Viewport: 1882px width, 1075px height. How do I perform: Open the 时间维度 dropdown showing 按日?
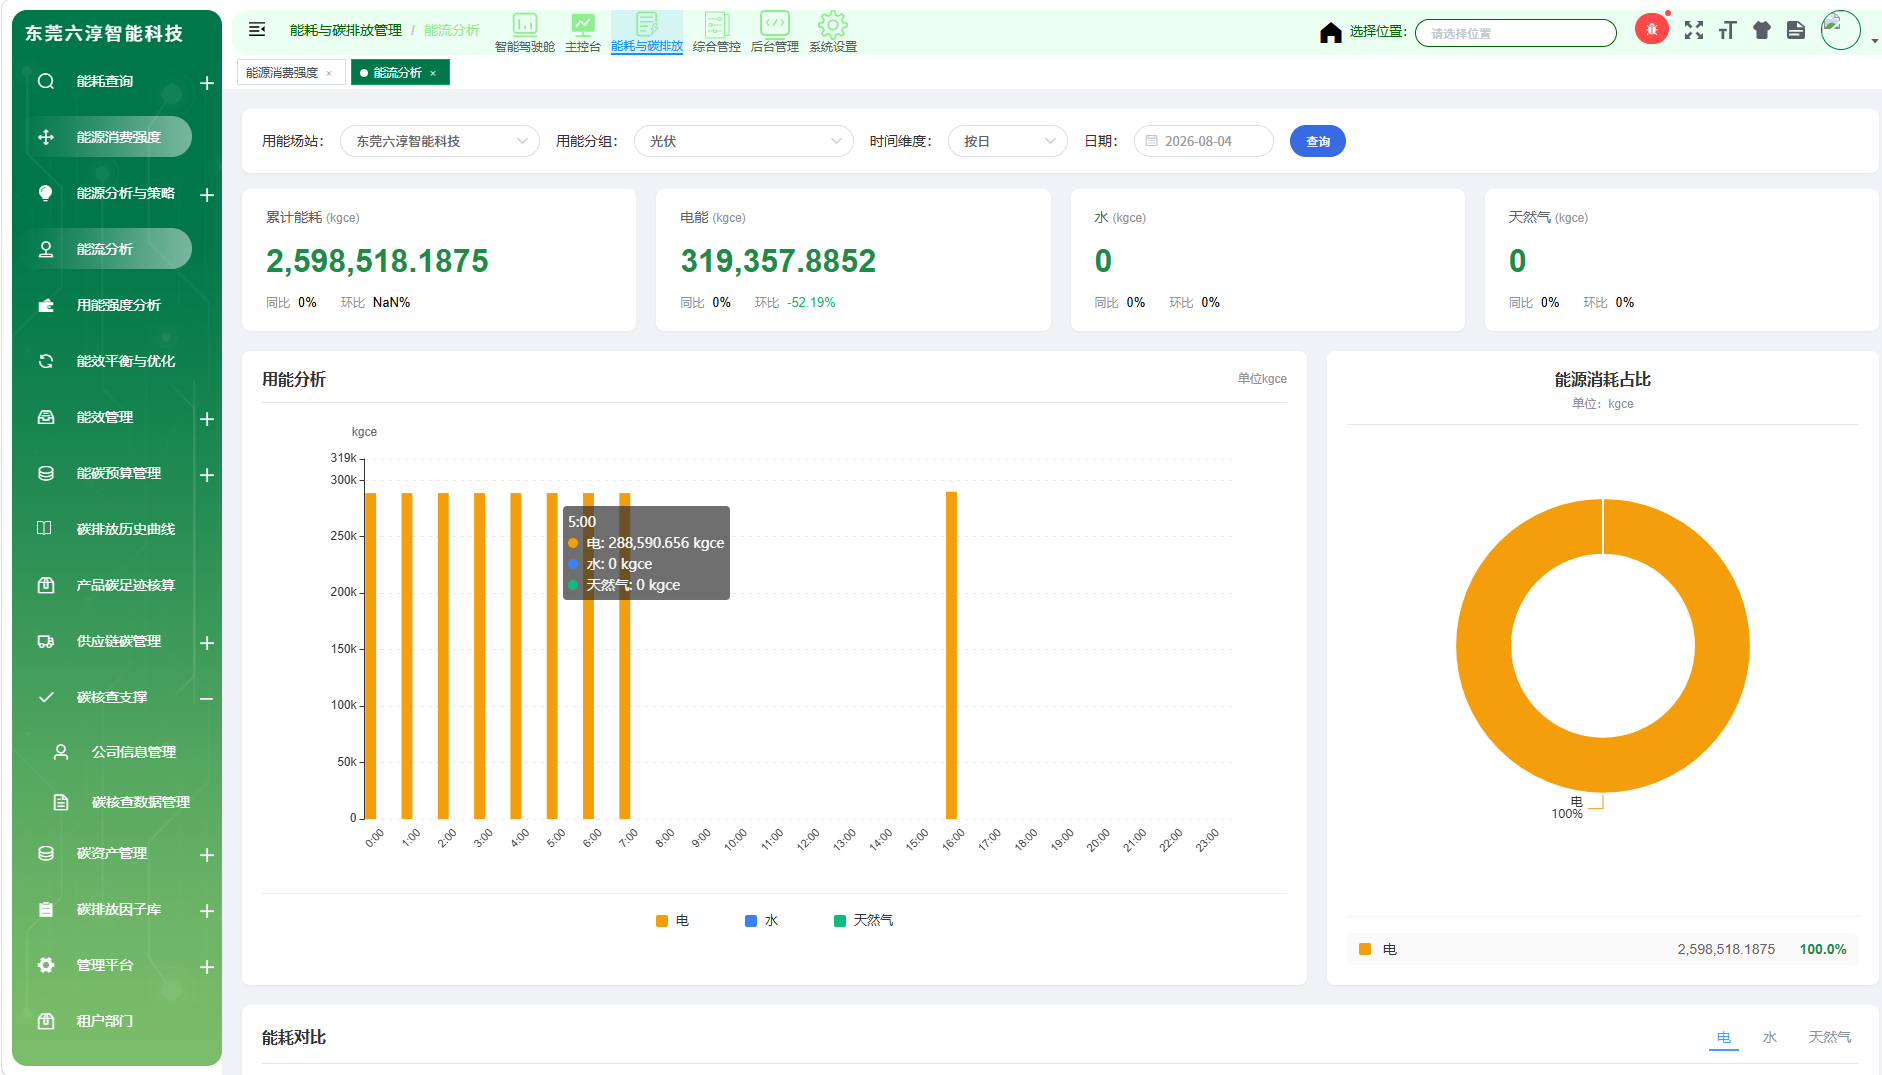pyautogui.click(x=1008, y=141)
